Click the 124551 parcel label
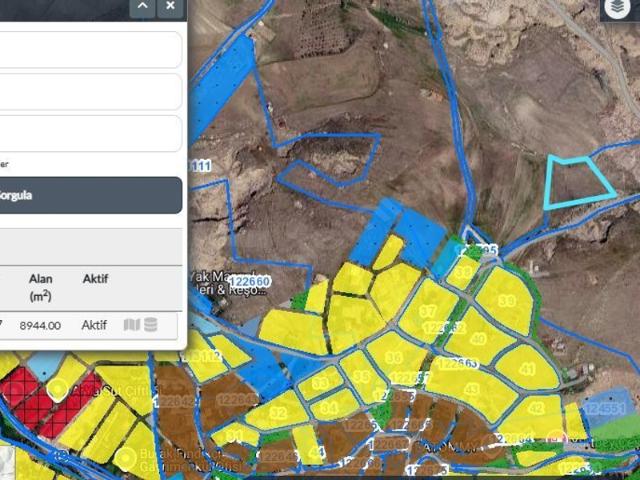This screenshot has height=480, width=640. coord(604,408)
